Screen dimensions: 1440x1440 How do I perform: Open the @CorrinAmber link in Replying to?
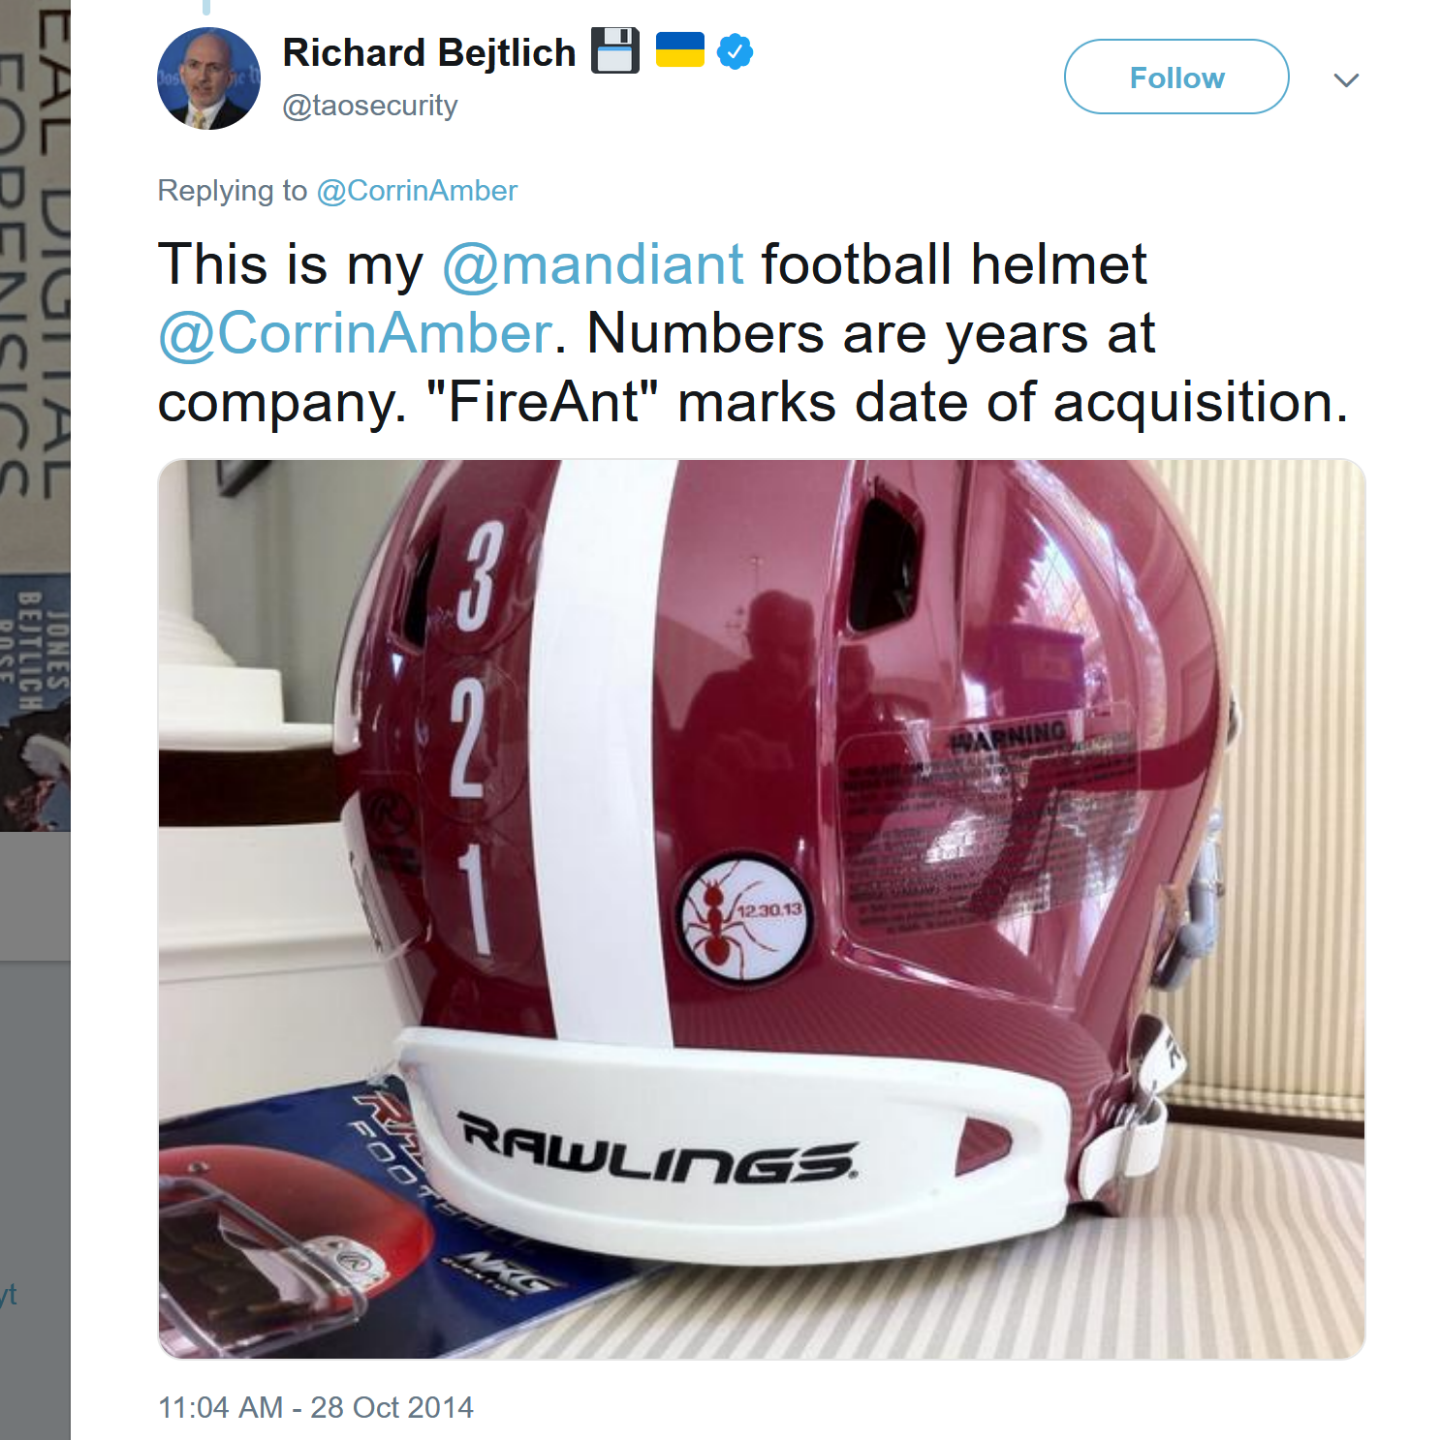click(x=417, y=190)
